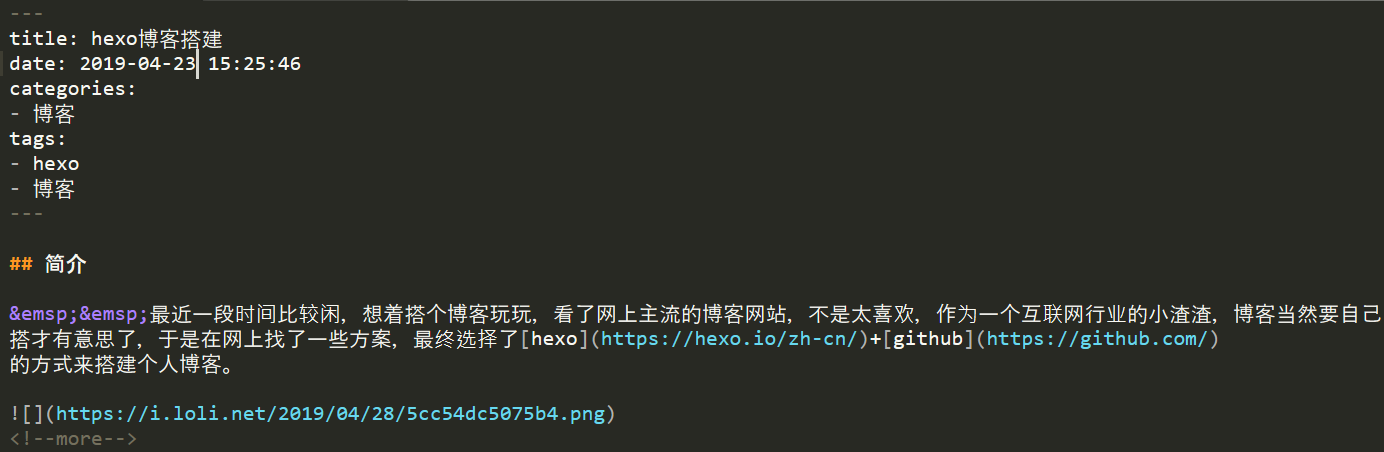Click the "<!--more-->" comment line

click(73, 439)
